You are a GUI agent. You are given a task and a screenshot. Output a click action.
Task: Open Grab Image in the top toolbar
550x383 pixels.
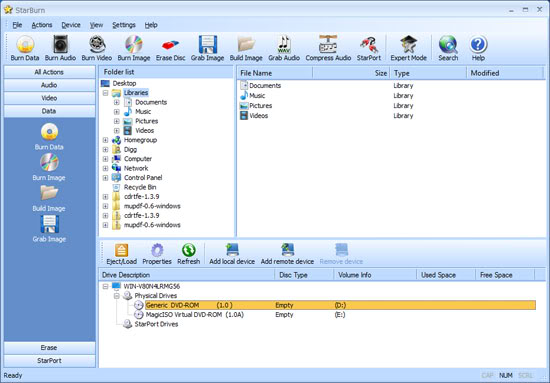tap(207, 48)
